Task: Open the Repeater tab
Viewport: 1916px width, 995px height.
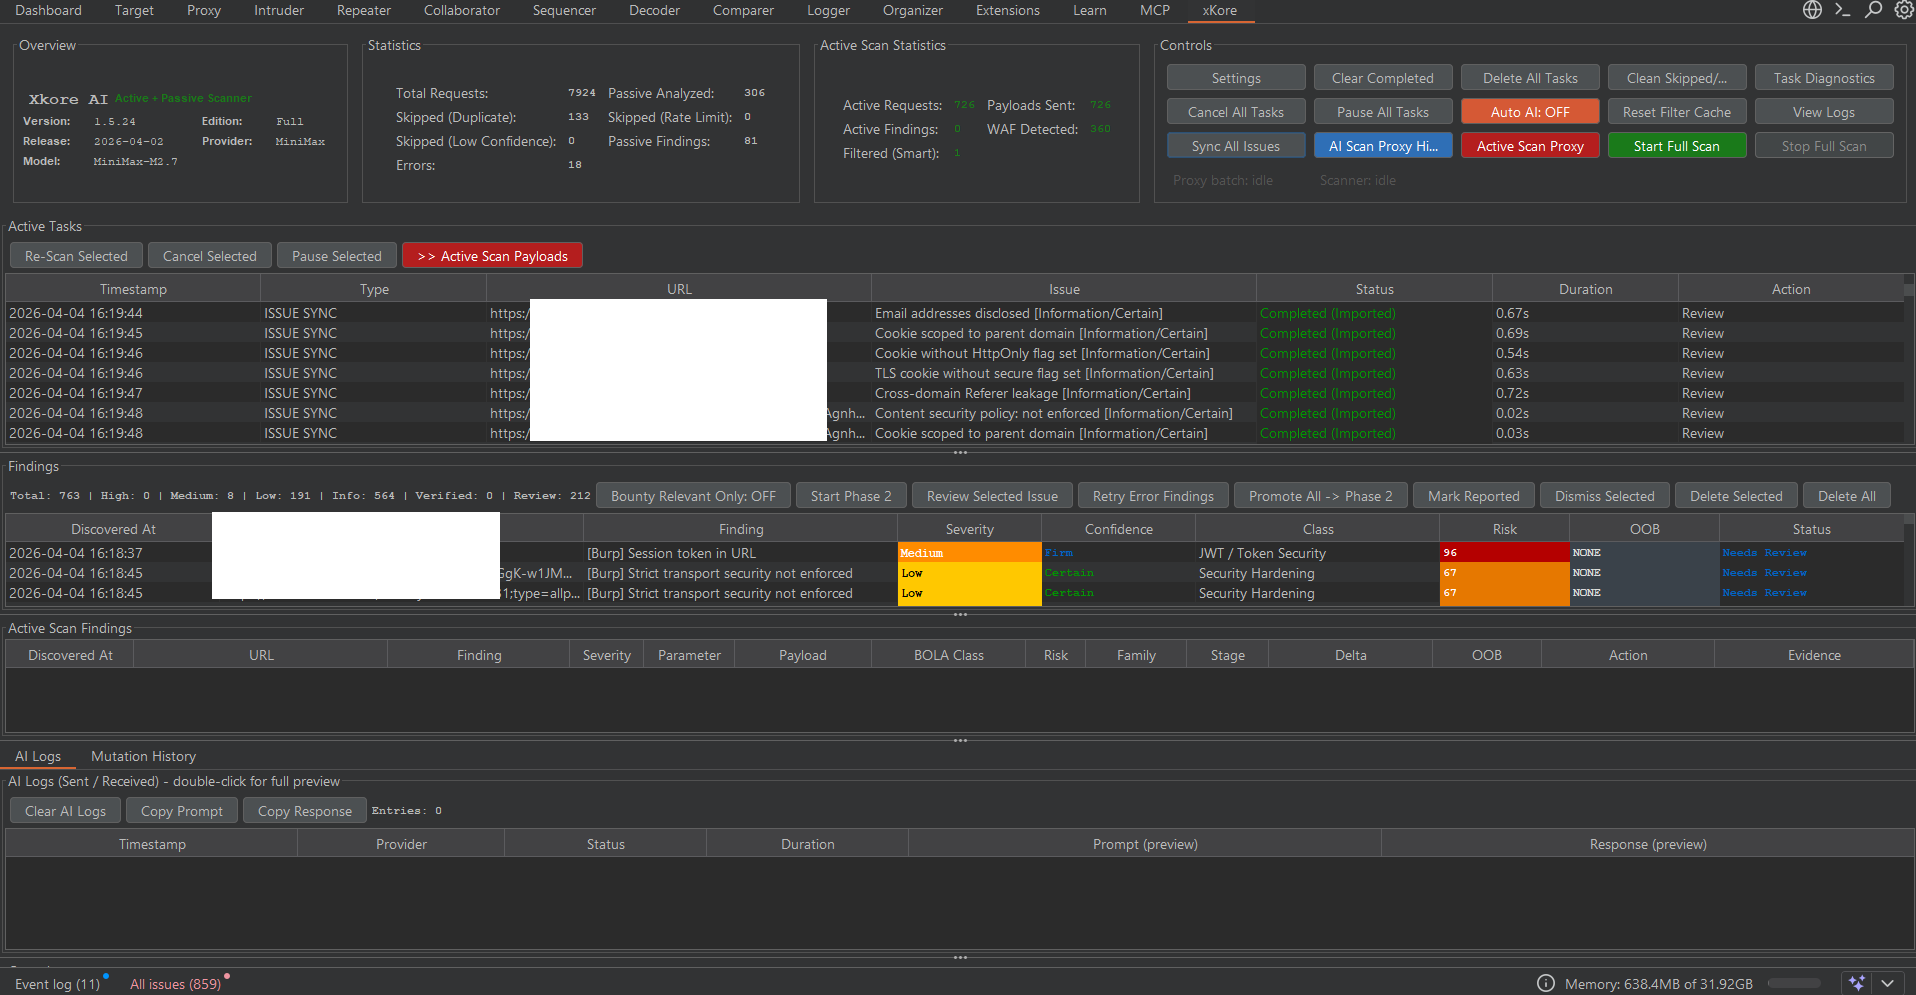Action: [363, 10]
